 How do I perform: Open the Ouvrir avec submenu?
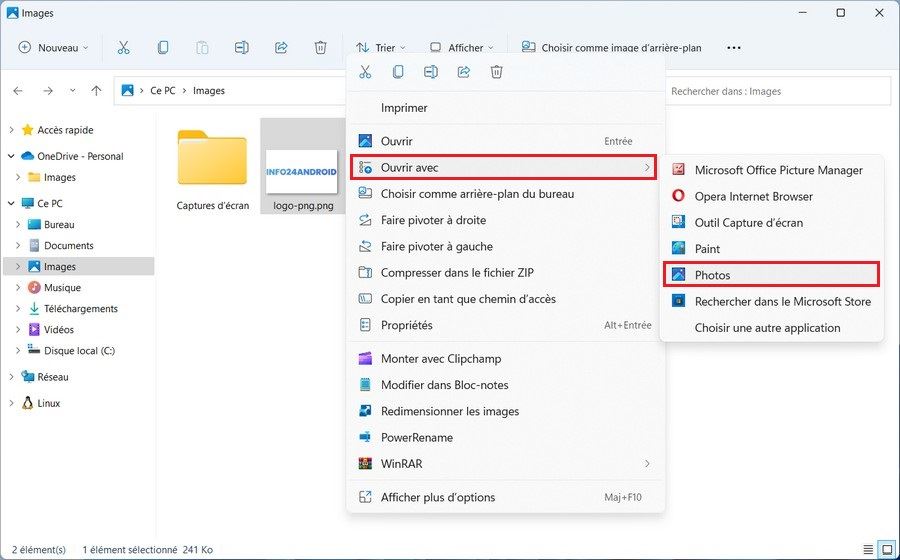pyautogui.click(x=503, y=168)
